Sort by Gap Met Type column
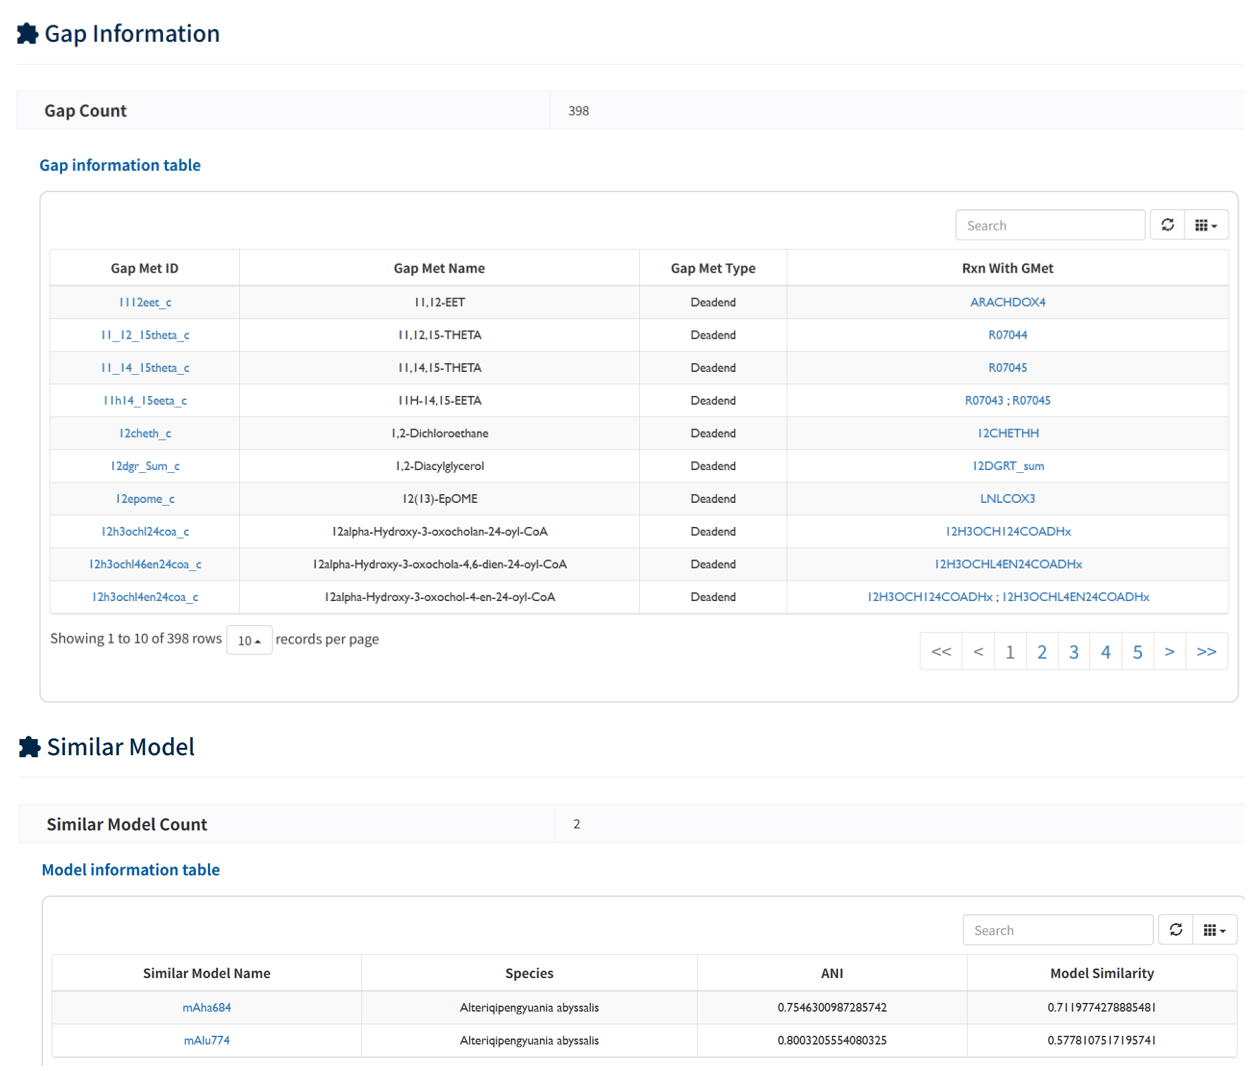 click(712, 268)
